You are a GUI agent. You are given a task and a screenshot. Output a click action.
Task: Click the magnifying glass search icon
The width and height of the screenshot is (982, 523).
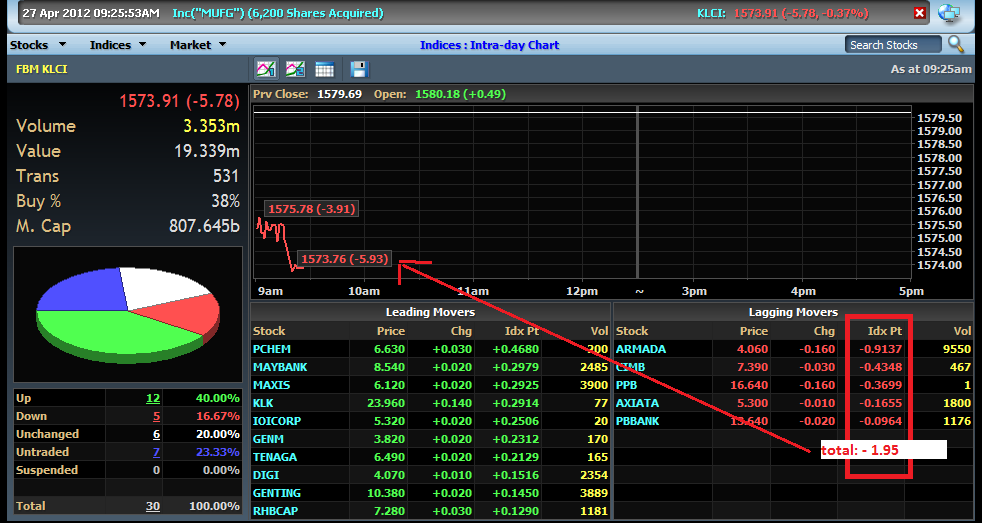[956, 44]
